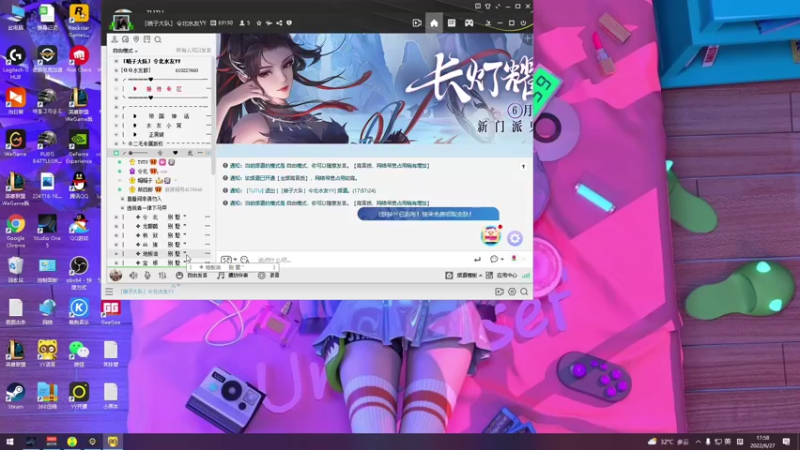Click the power exit icon in YY
The width and height of the screenshot is (800, 450).
tap(523, 23)
